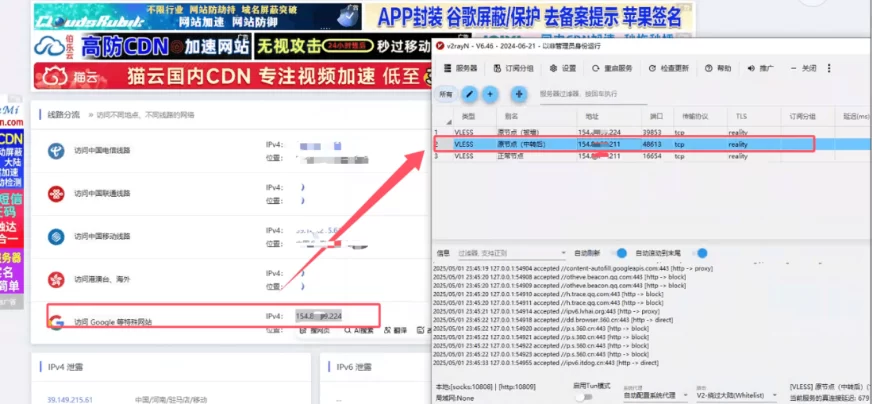Click the 线路分流 section heading
Image resolution: width=873 pixels, height=404 pixels.
[63, 115]
